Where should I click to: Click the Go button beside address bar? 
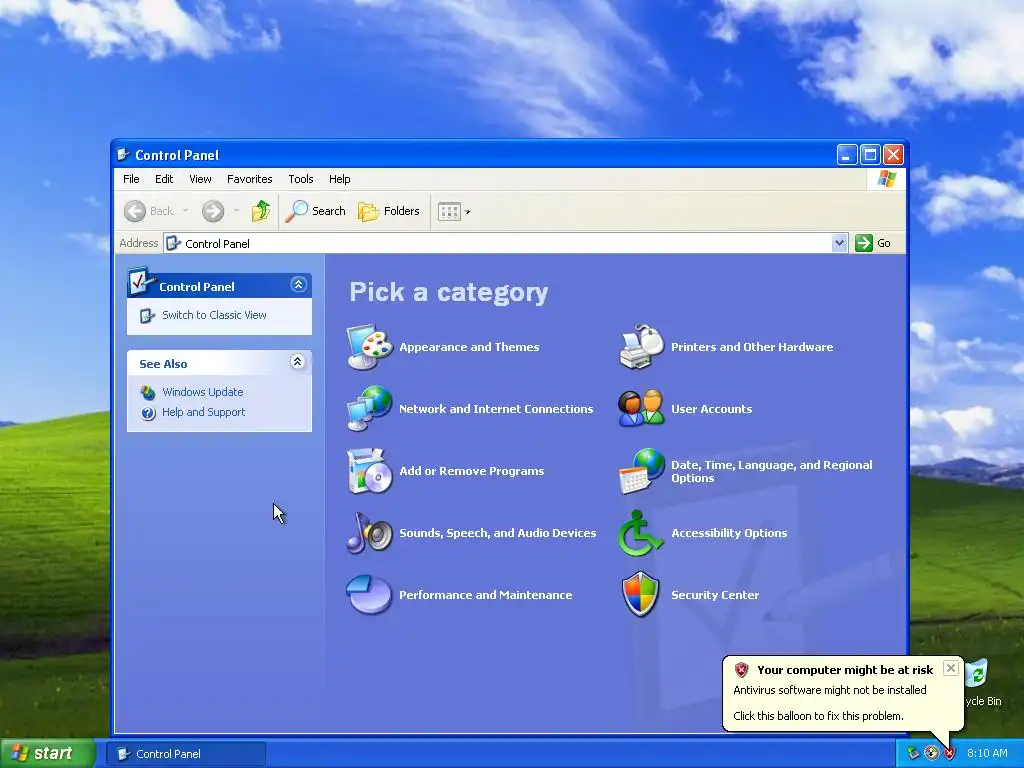[873, 243]
